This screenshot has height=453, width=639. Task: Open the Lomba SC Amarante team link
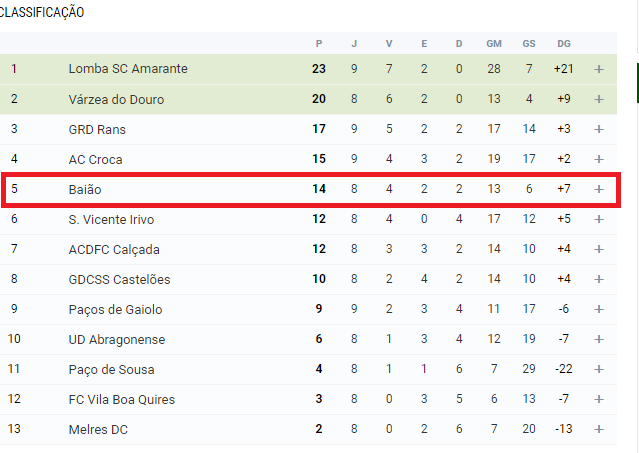coord(128,69)
